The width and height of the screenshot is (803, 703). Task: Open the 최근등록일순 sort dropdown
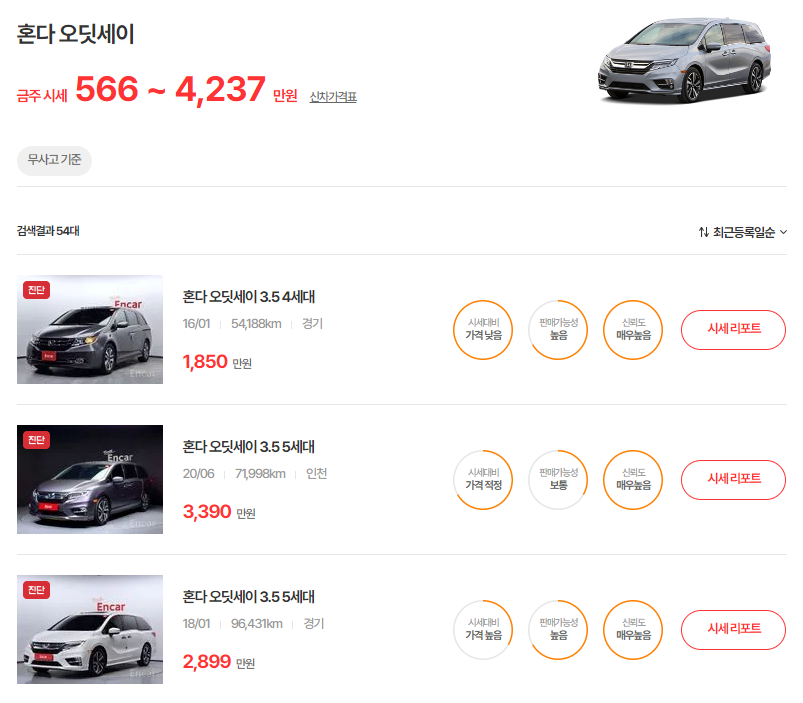[x=743, y=232]
